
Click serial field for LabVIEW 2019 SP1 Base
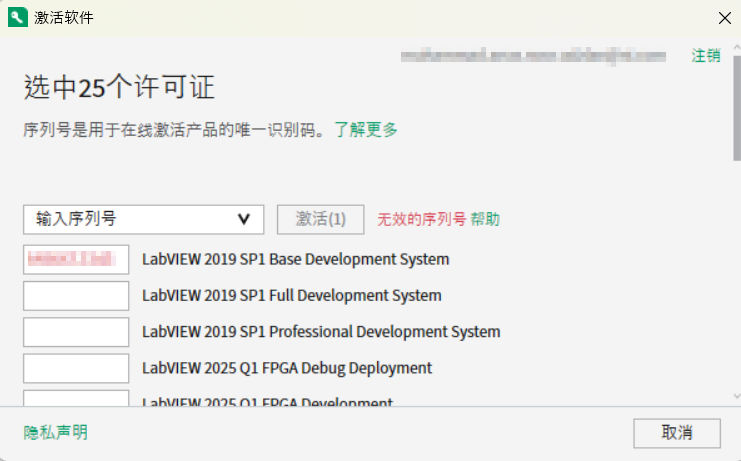click(76, 260)
